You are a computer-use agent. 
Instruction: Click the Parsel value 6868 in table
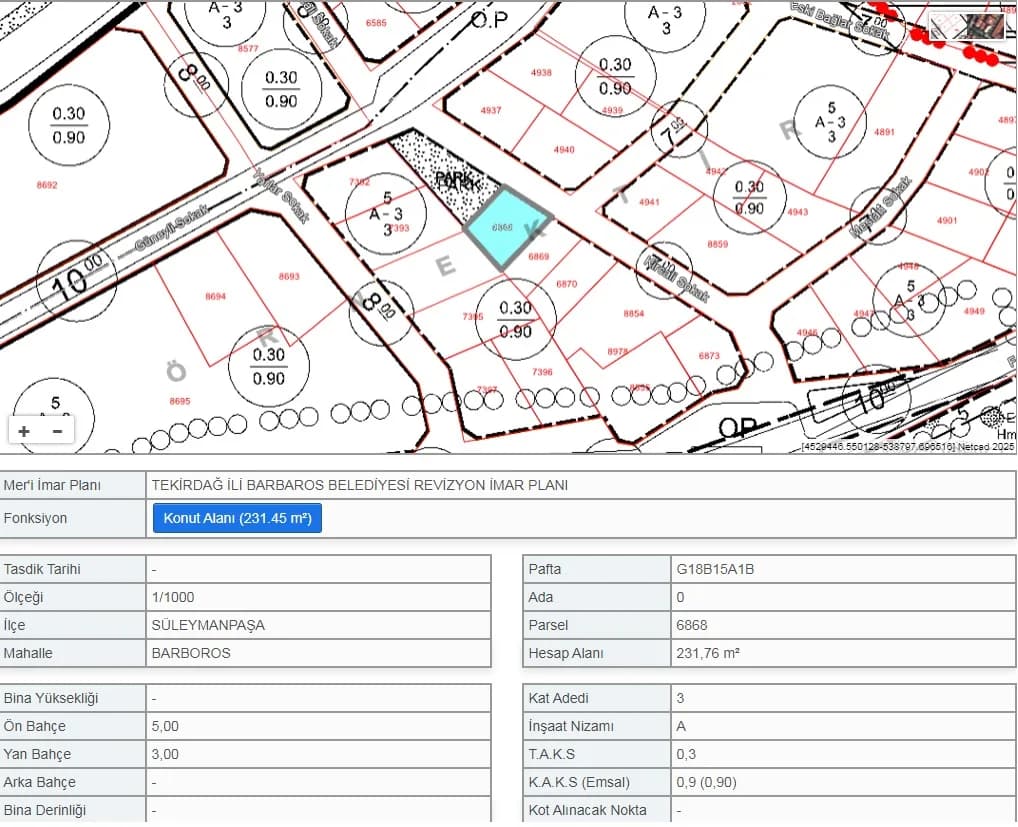(x=692, y=625)
